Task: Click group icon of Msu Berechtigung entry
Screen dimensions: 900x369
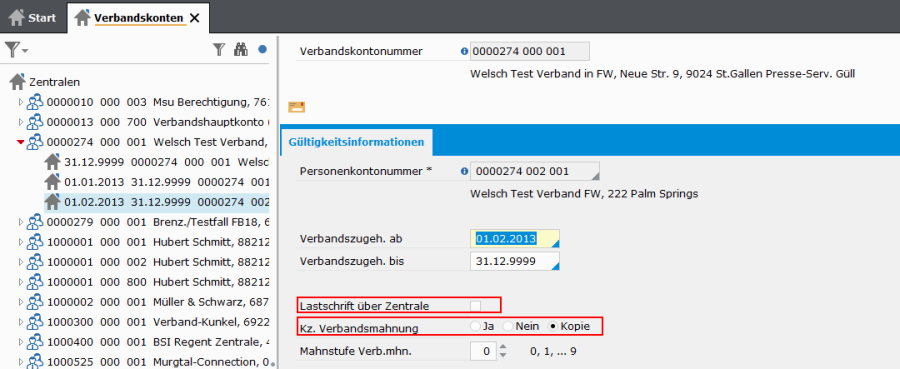Action: point(35,102)
